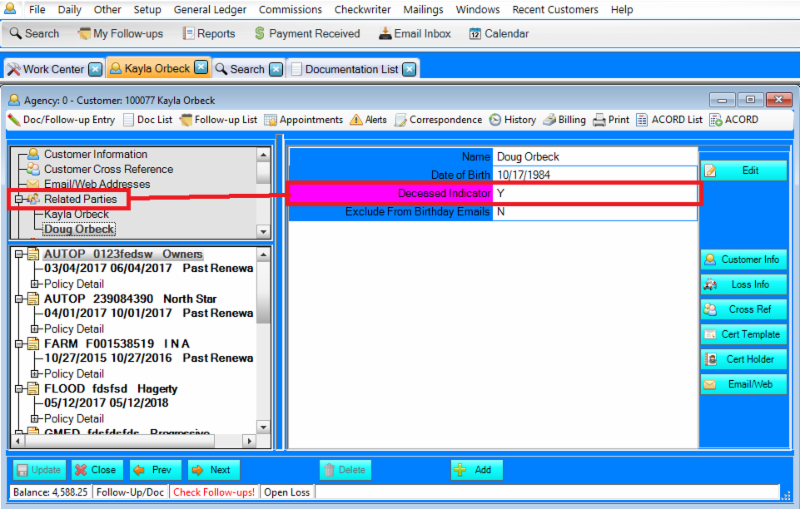Screen dimensions: 800x509
Task: Close the Work Center tab
Action: tap(95, 69)
